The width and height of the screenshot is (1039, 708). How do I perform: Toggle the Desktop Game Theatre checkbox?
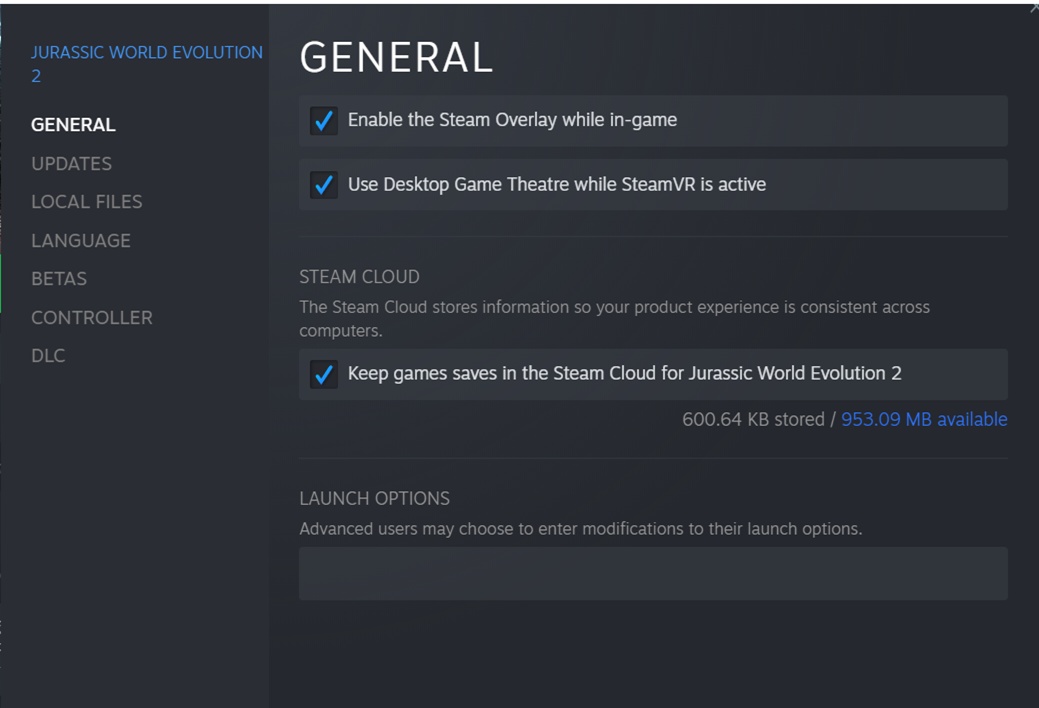coord(323,185)
